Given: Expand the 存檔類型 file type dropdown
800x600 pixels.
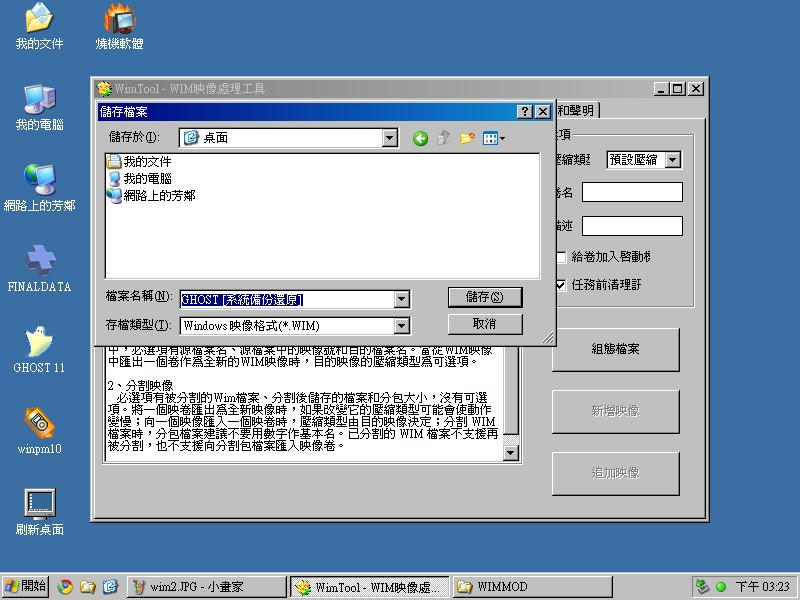Looking at the screenshot, I should [401, 325].
